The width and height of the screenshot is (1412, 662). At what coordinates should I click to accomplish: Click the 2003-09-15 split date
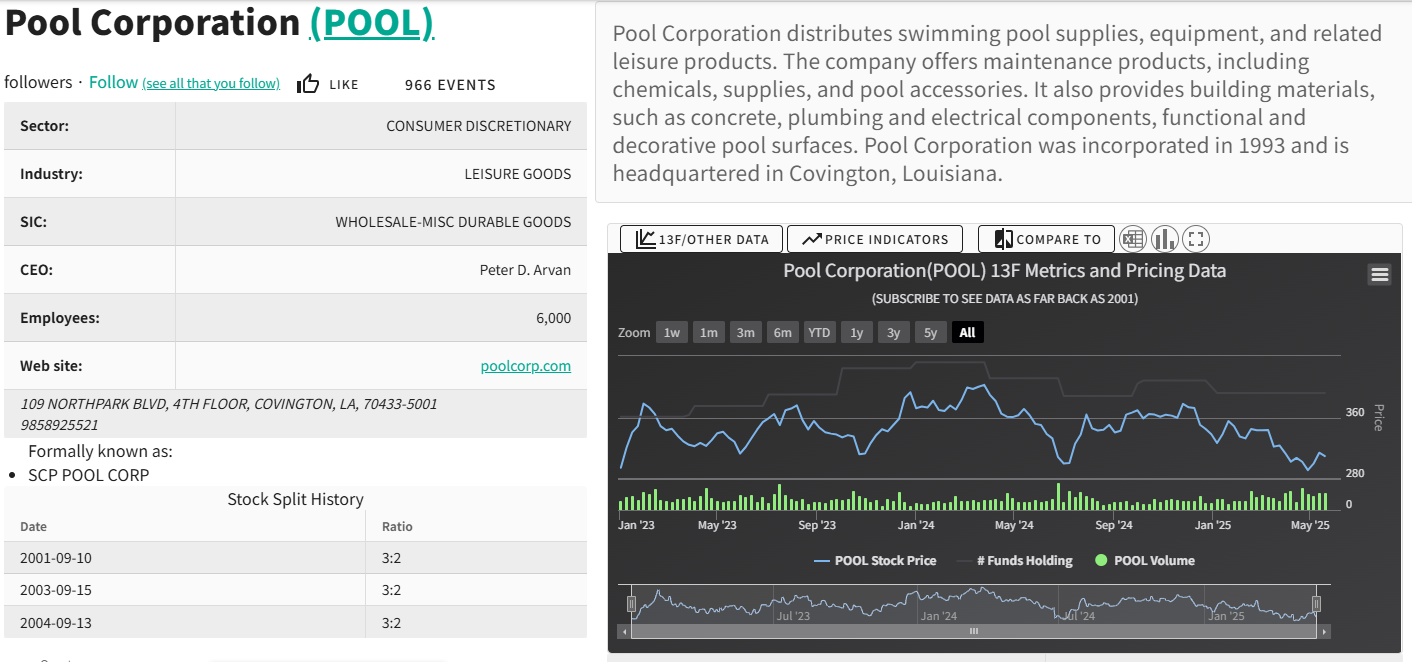pos(56,590)
